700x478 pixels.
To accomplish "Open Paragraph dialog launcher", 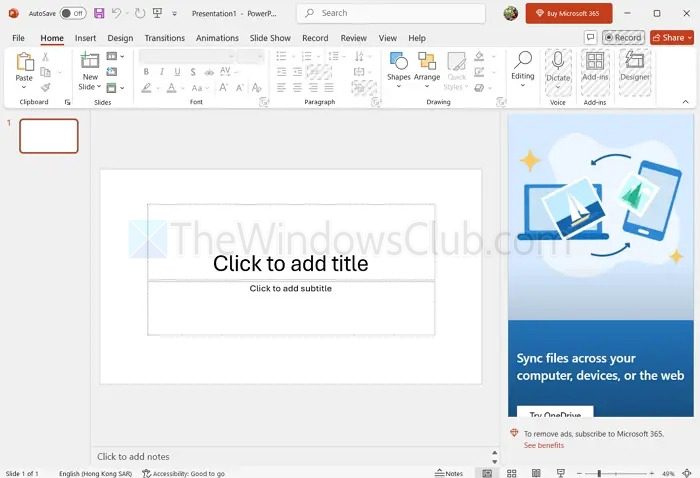I will click(x=376, y=102).
